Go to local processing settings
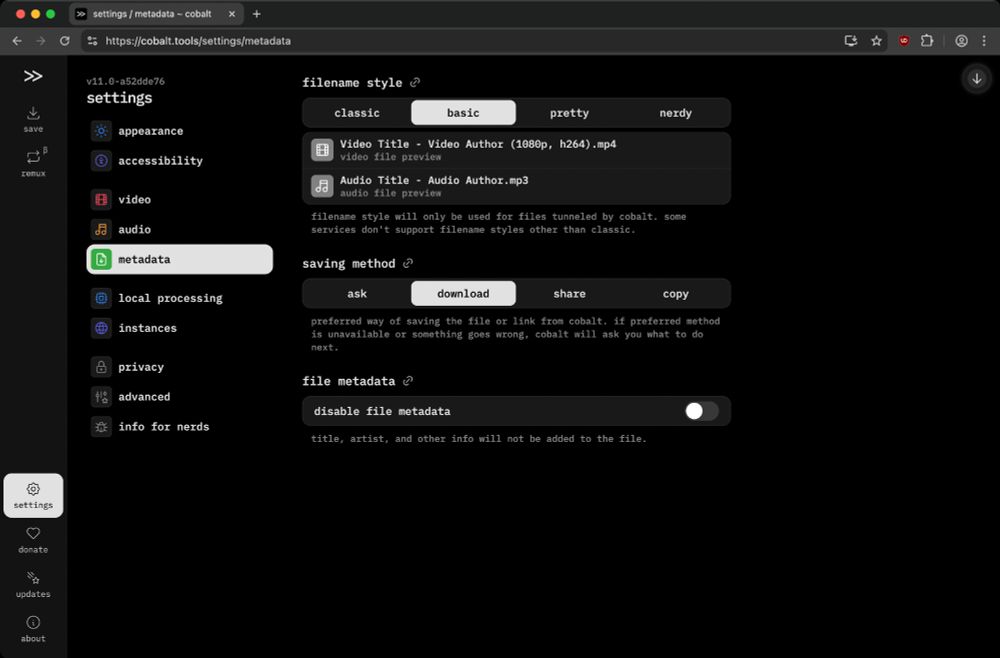This screenshot has width=1000, height=658. click(180, 298)
